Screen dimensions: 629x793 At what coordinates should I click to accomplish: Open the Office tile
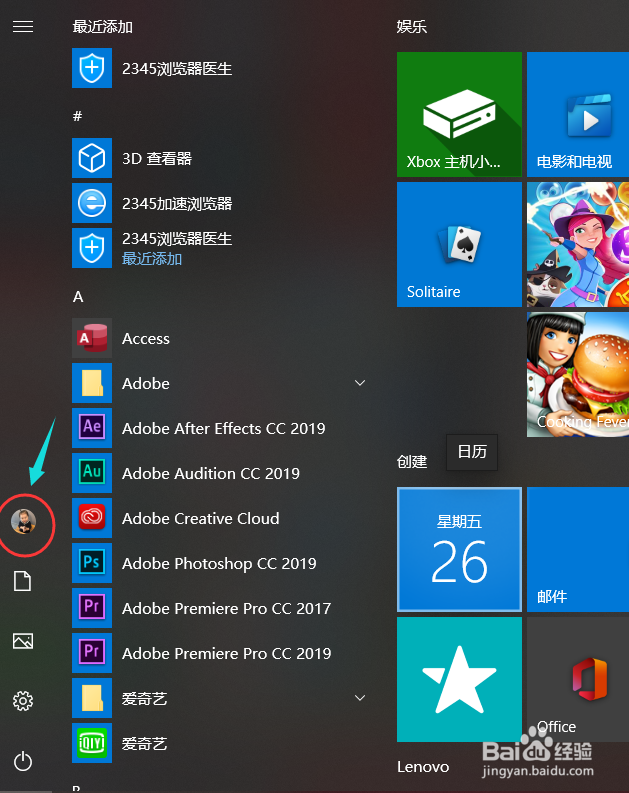coord(578,679)
